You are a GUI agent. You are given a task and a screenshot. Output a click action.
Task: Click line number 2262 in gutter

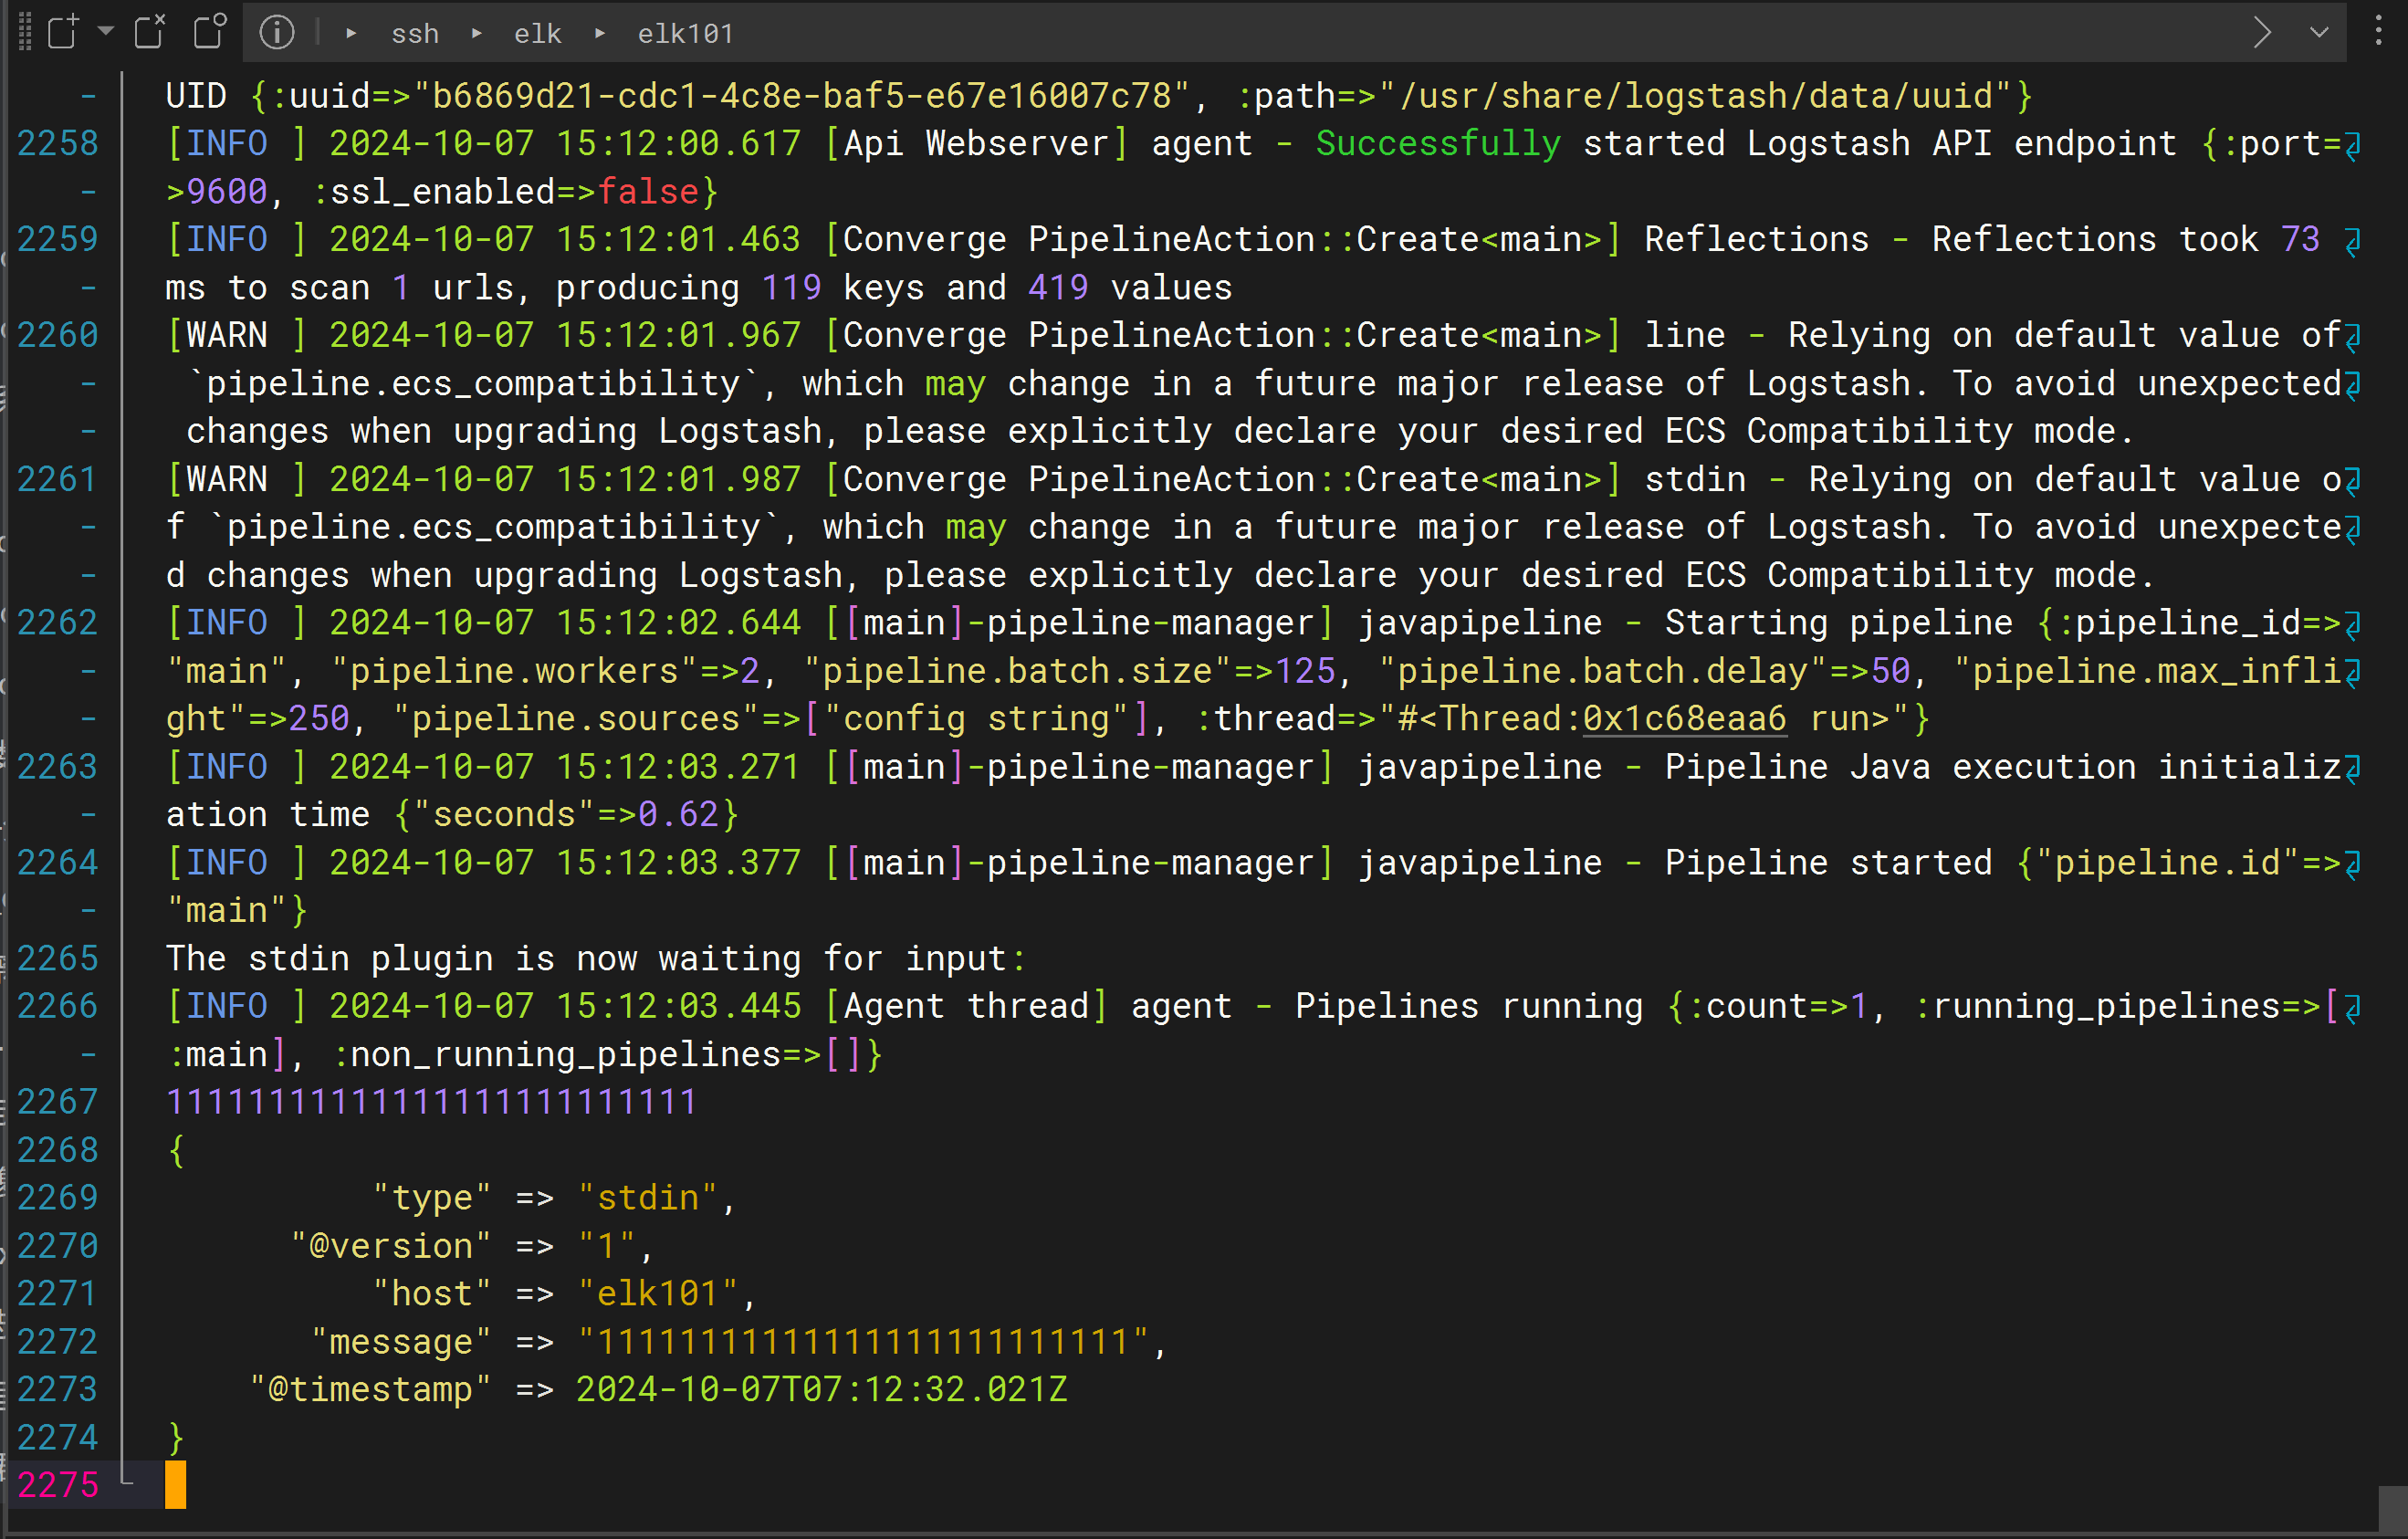(x=58, y=623)
